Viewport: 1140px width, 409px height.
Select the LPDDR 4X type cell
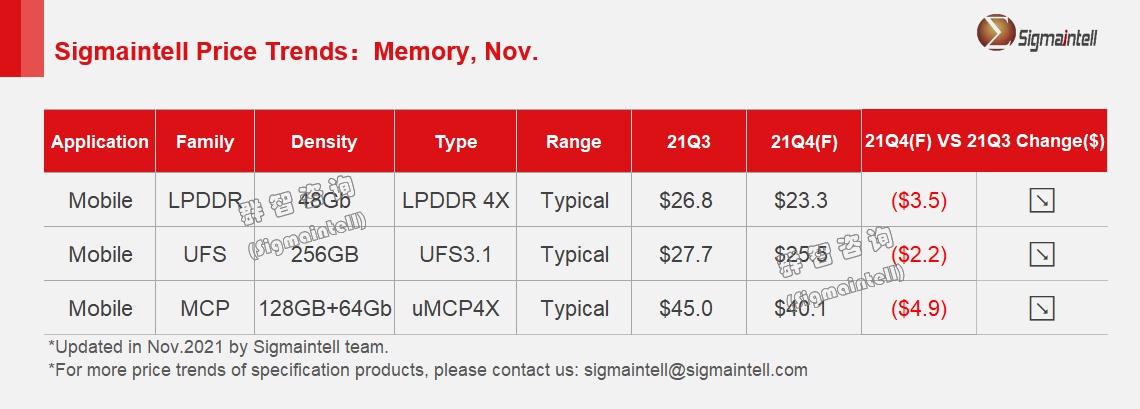pyautogui.click(x=456, y=201)
